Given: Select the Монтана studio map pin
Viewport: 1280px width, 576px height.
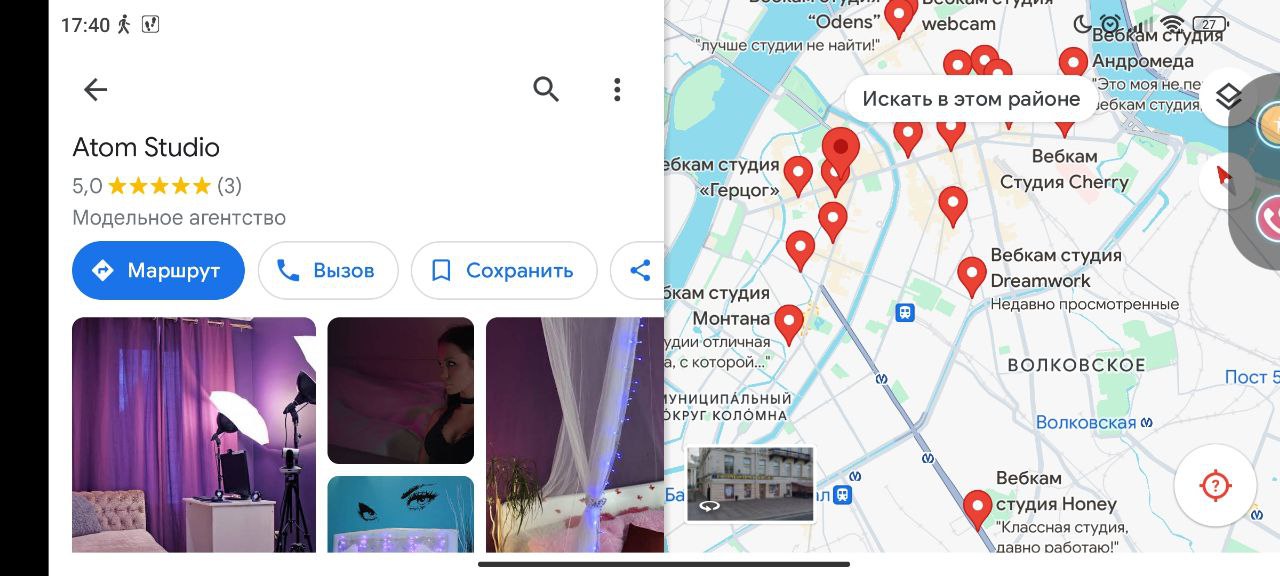Looking at the screenshot, I should [x=789, y=325].
